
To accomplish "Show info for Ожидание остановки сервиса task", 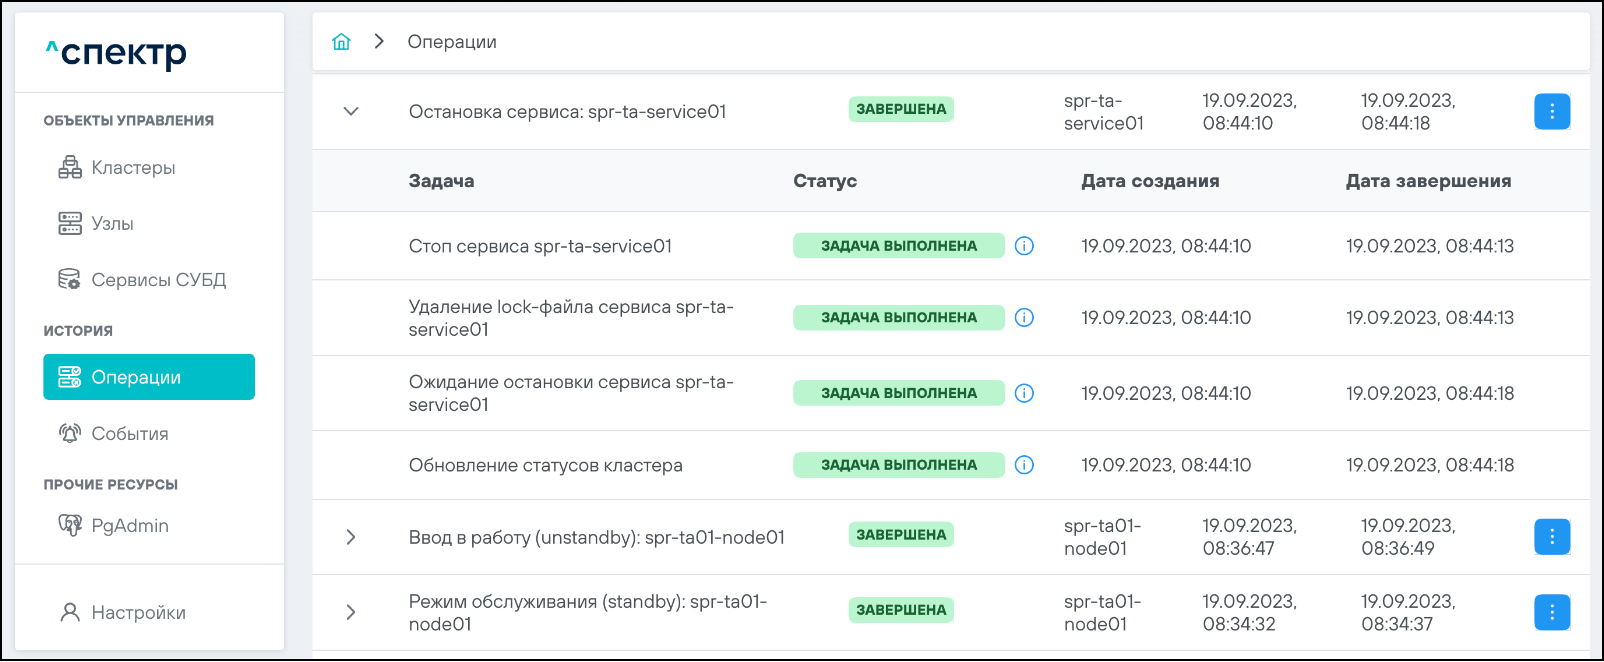I will (1024, 393).
